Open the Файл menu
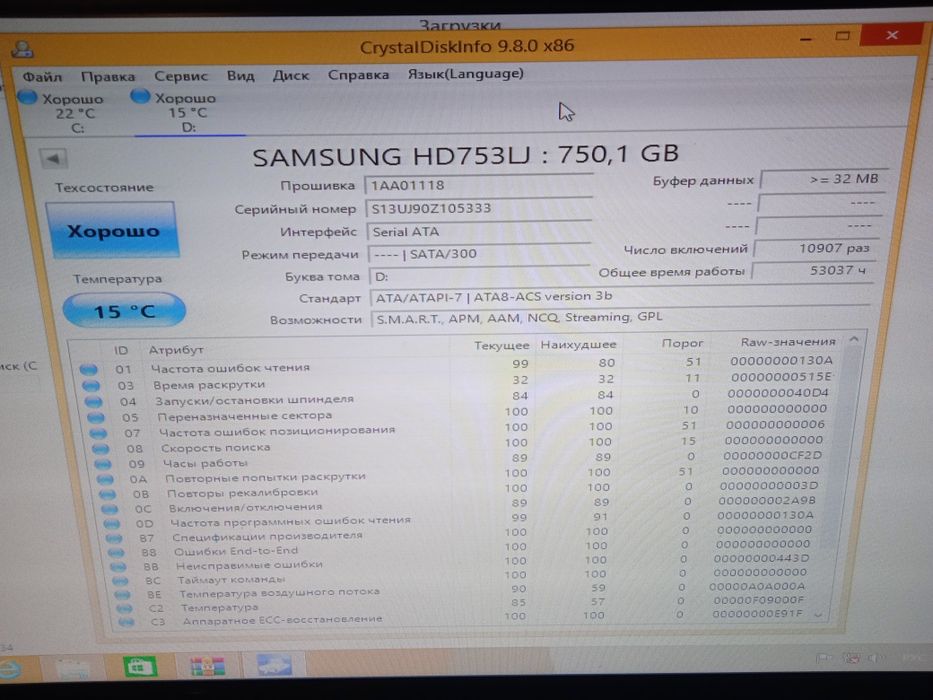Image resolution: width=933 pixels, height=700 pixels. (42, 77)
